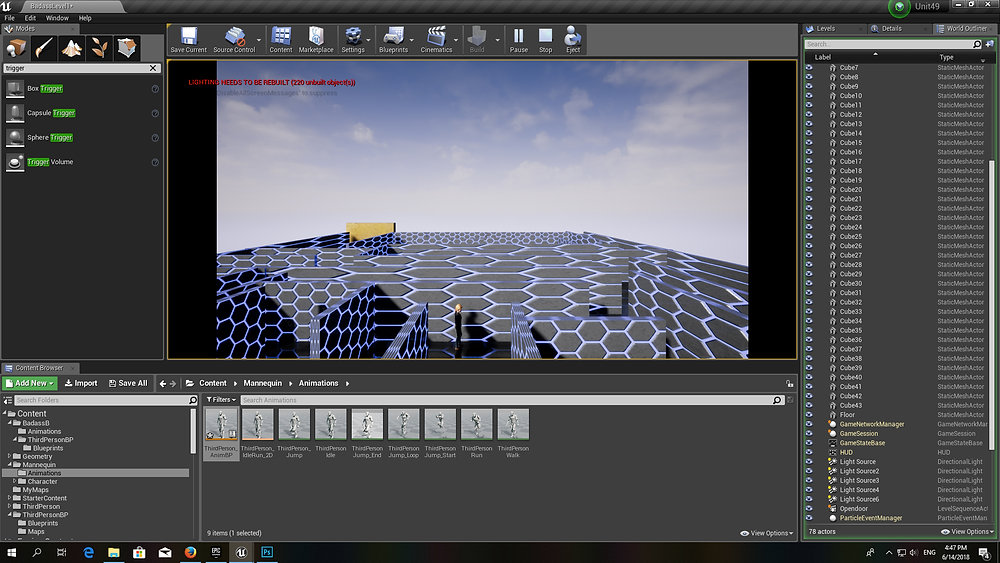Select the Landscape mode icon
The image size is (1000, 563).
coord(72,48)
